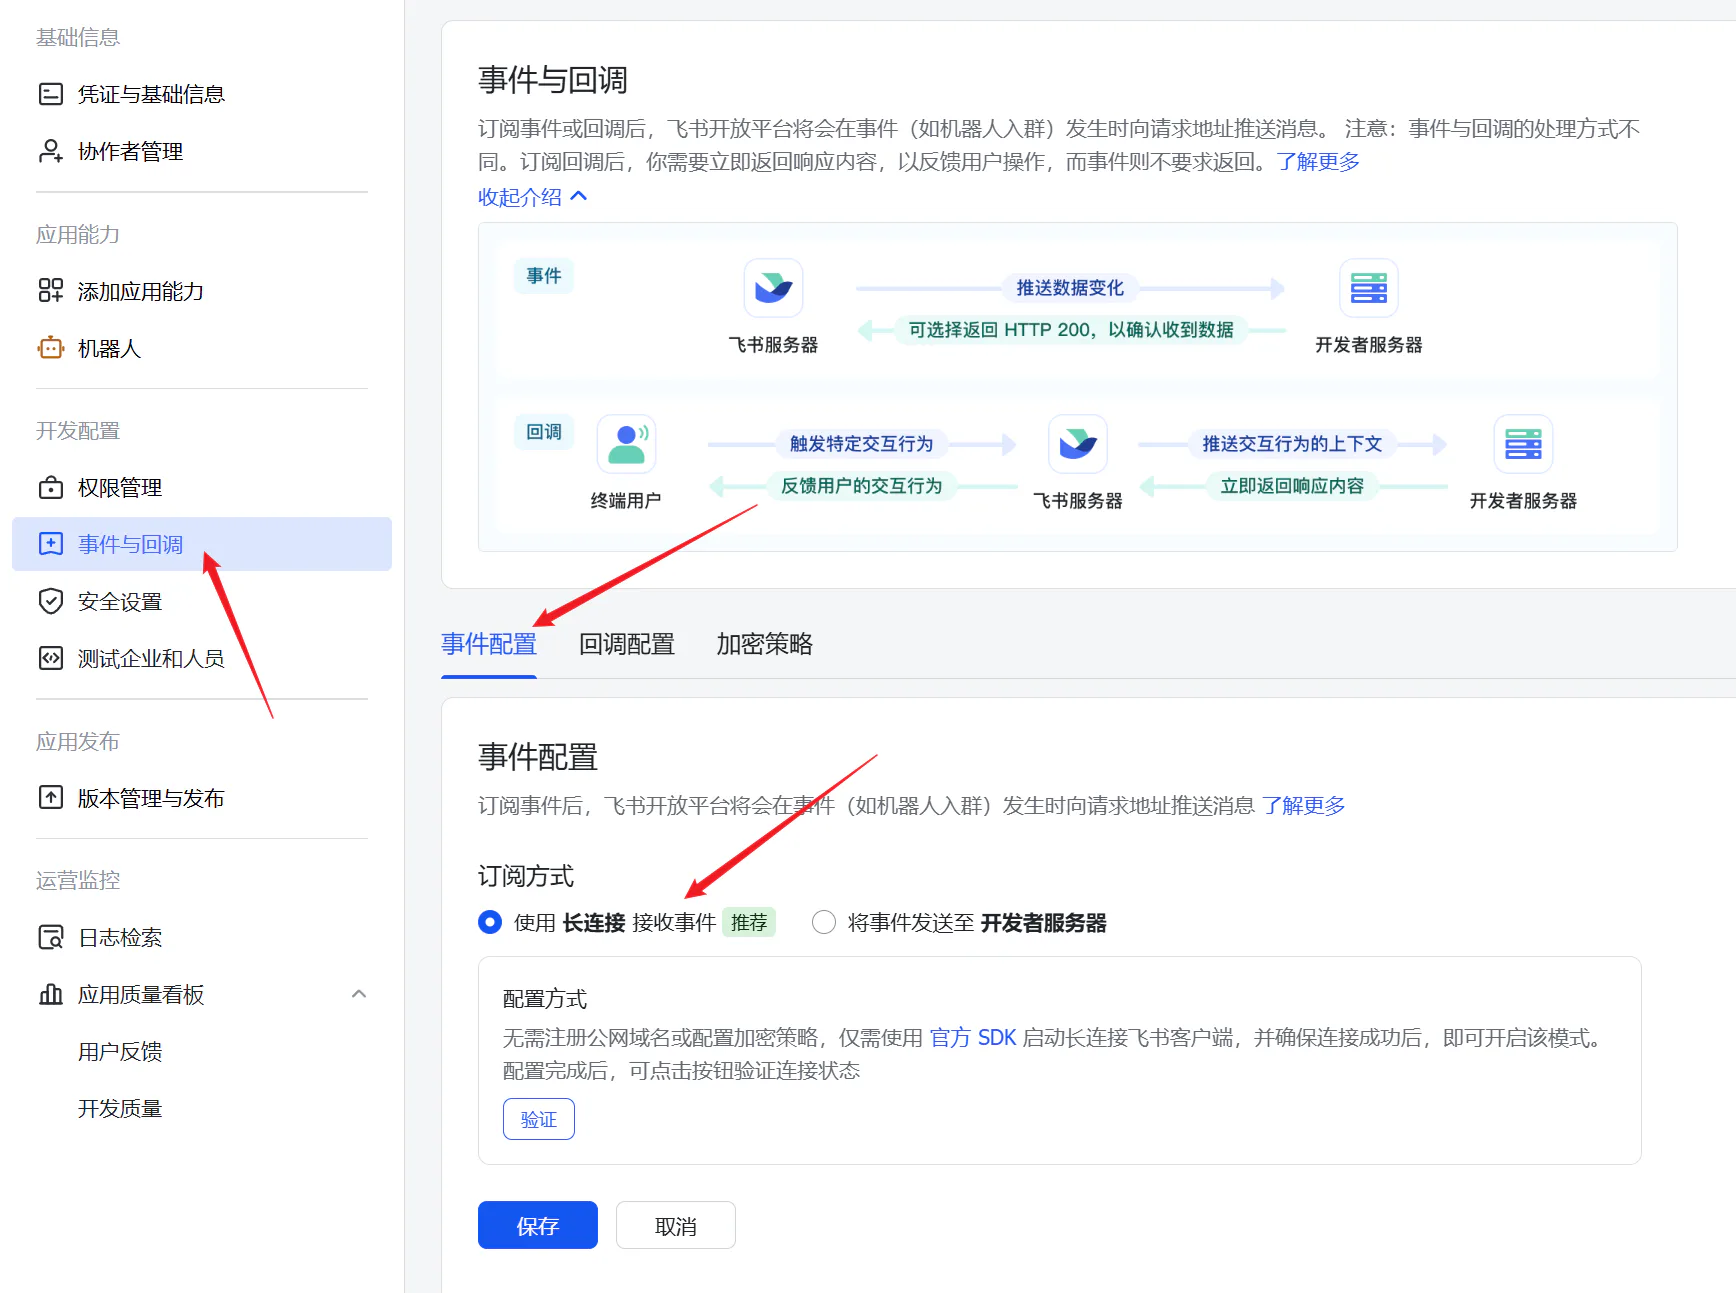
Task: Open 日志检索 menu item
Action: [202, 937]
